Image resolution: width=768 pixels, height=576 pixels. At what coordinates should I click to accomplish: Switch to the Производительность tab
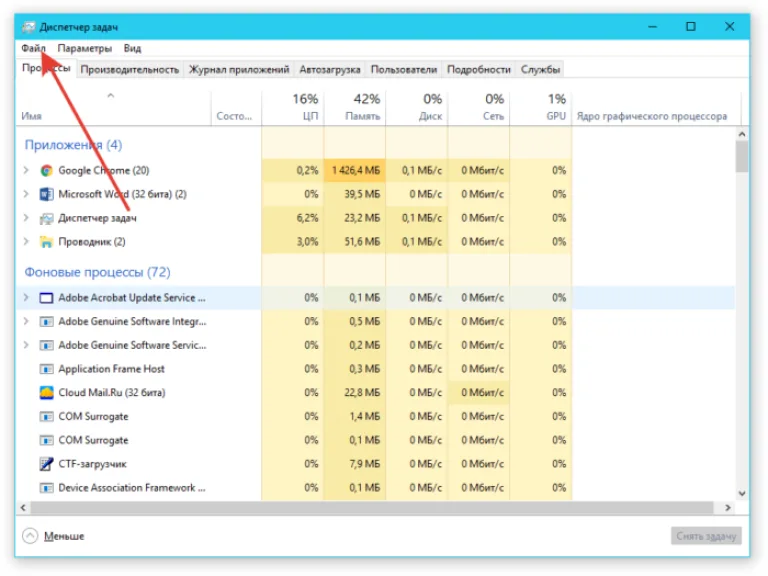(x=130, y=70)
